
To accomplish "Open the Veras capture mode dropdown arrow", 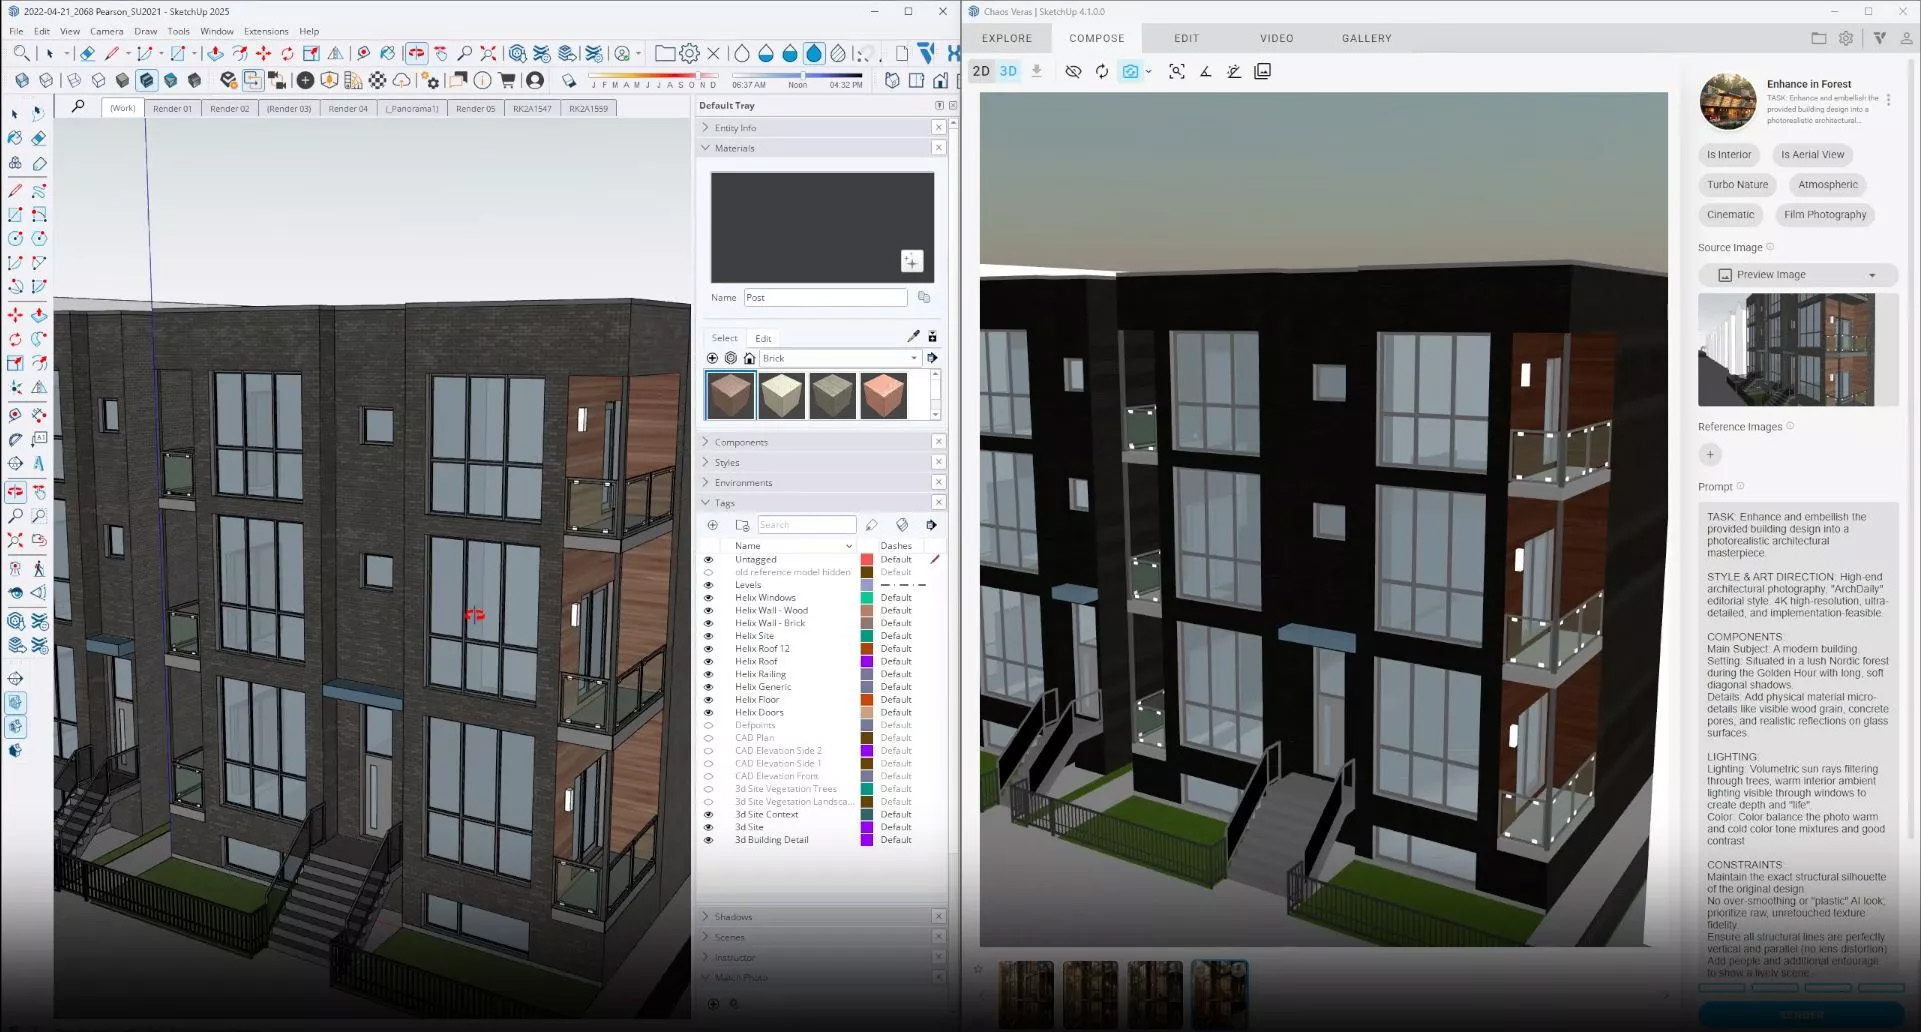I will (x=1149, y=72).
